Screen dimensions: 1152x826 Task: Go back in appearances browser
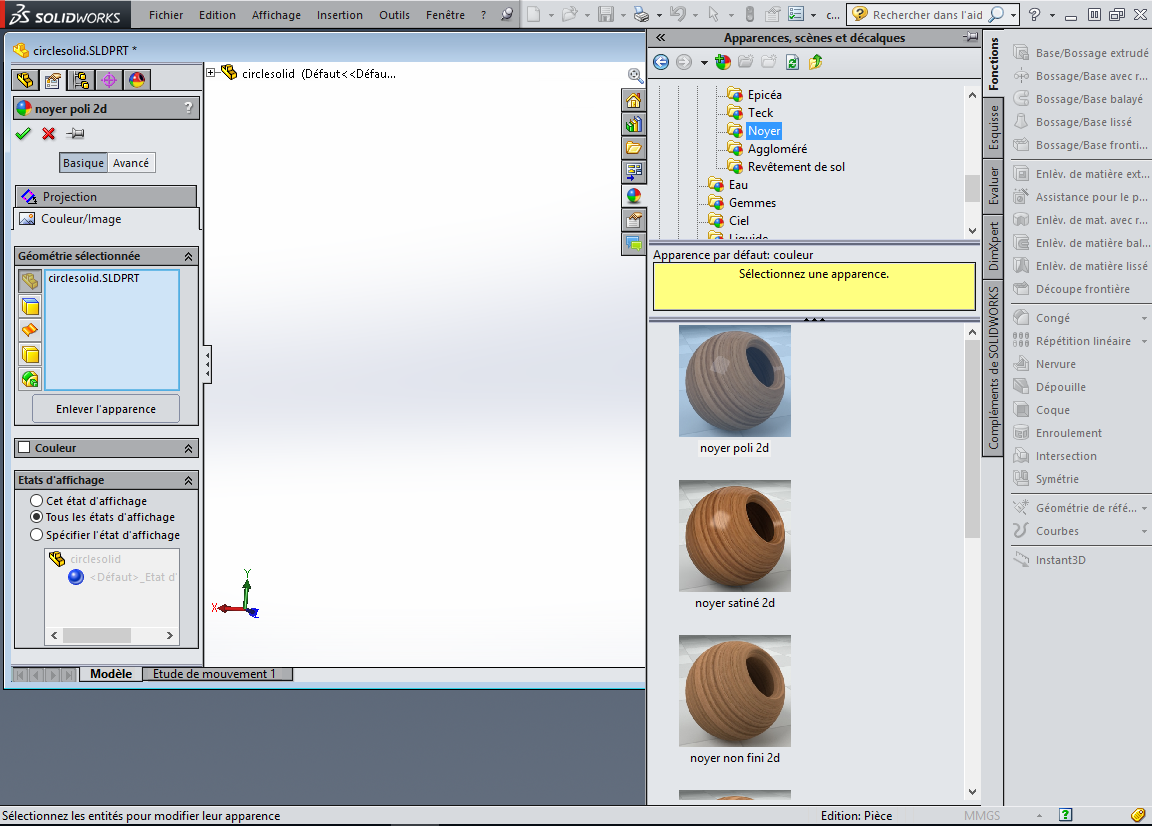[661, 62]
